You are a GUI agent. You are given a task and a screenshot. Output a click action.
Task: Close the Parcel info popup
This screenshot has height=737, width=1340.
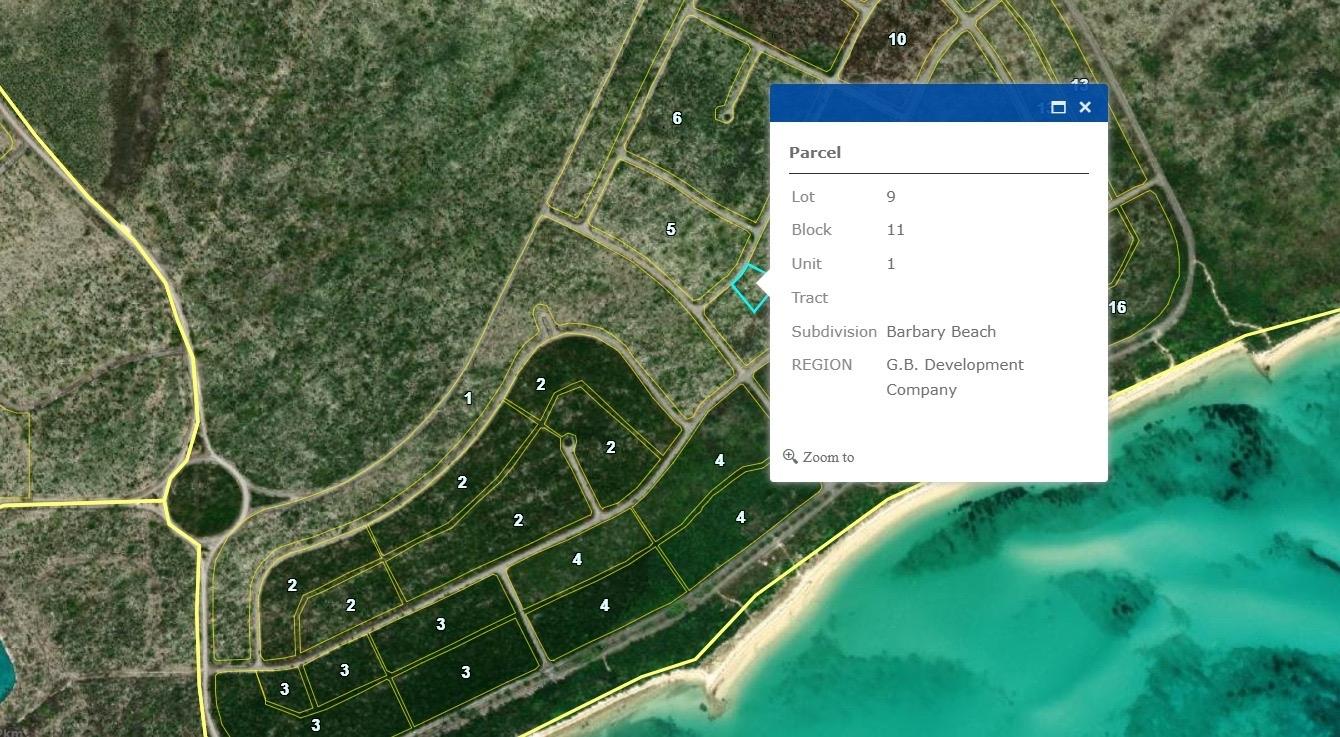tap(1085, 107)
